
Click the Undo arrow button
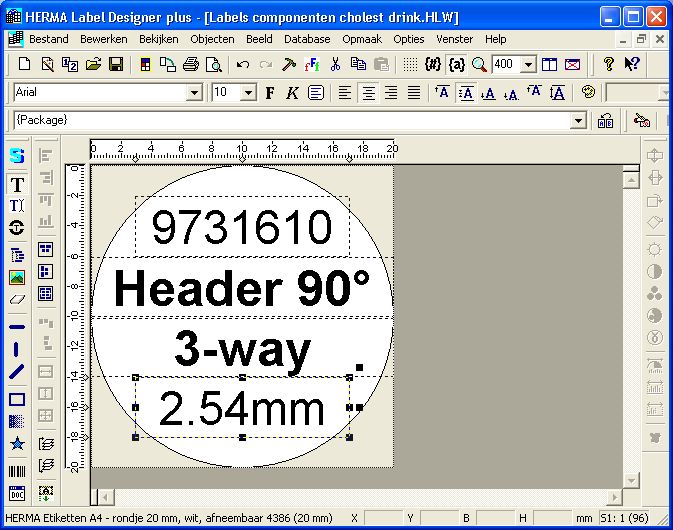pyautogui.click(x=243, y=65)
